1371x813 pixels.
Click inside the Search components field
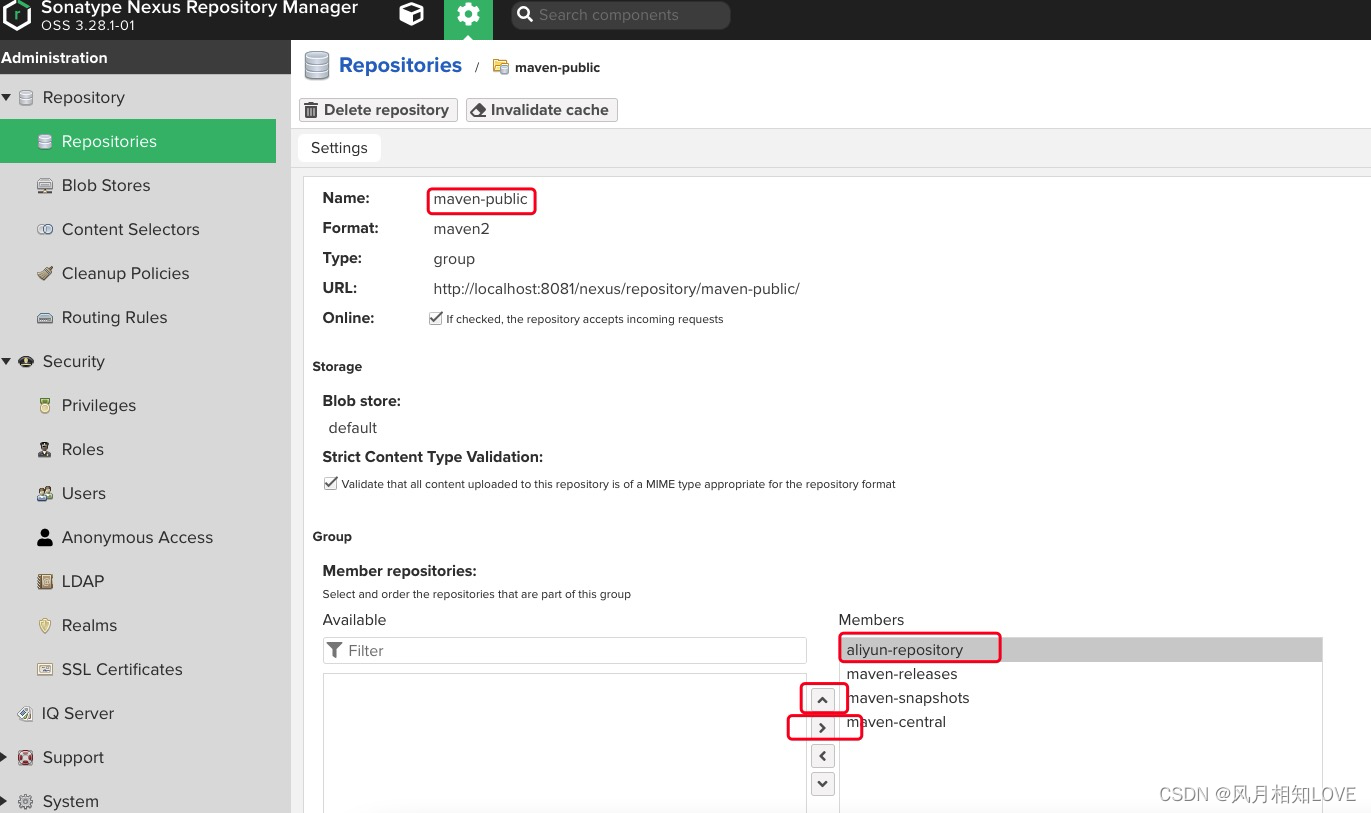tap(621, 15)
